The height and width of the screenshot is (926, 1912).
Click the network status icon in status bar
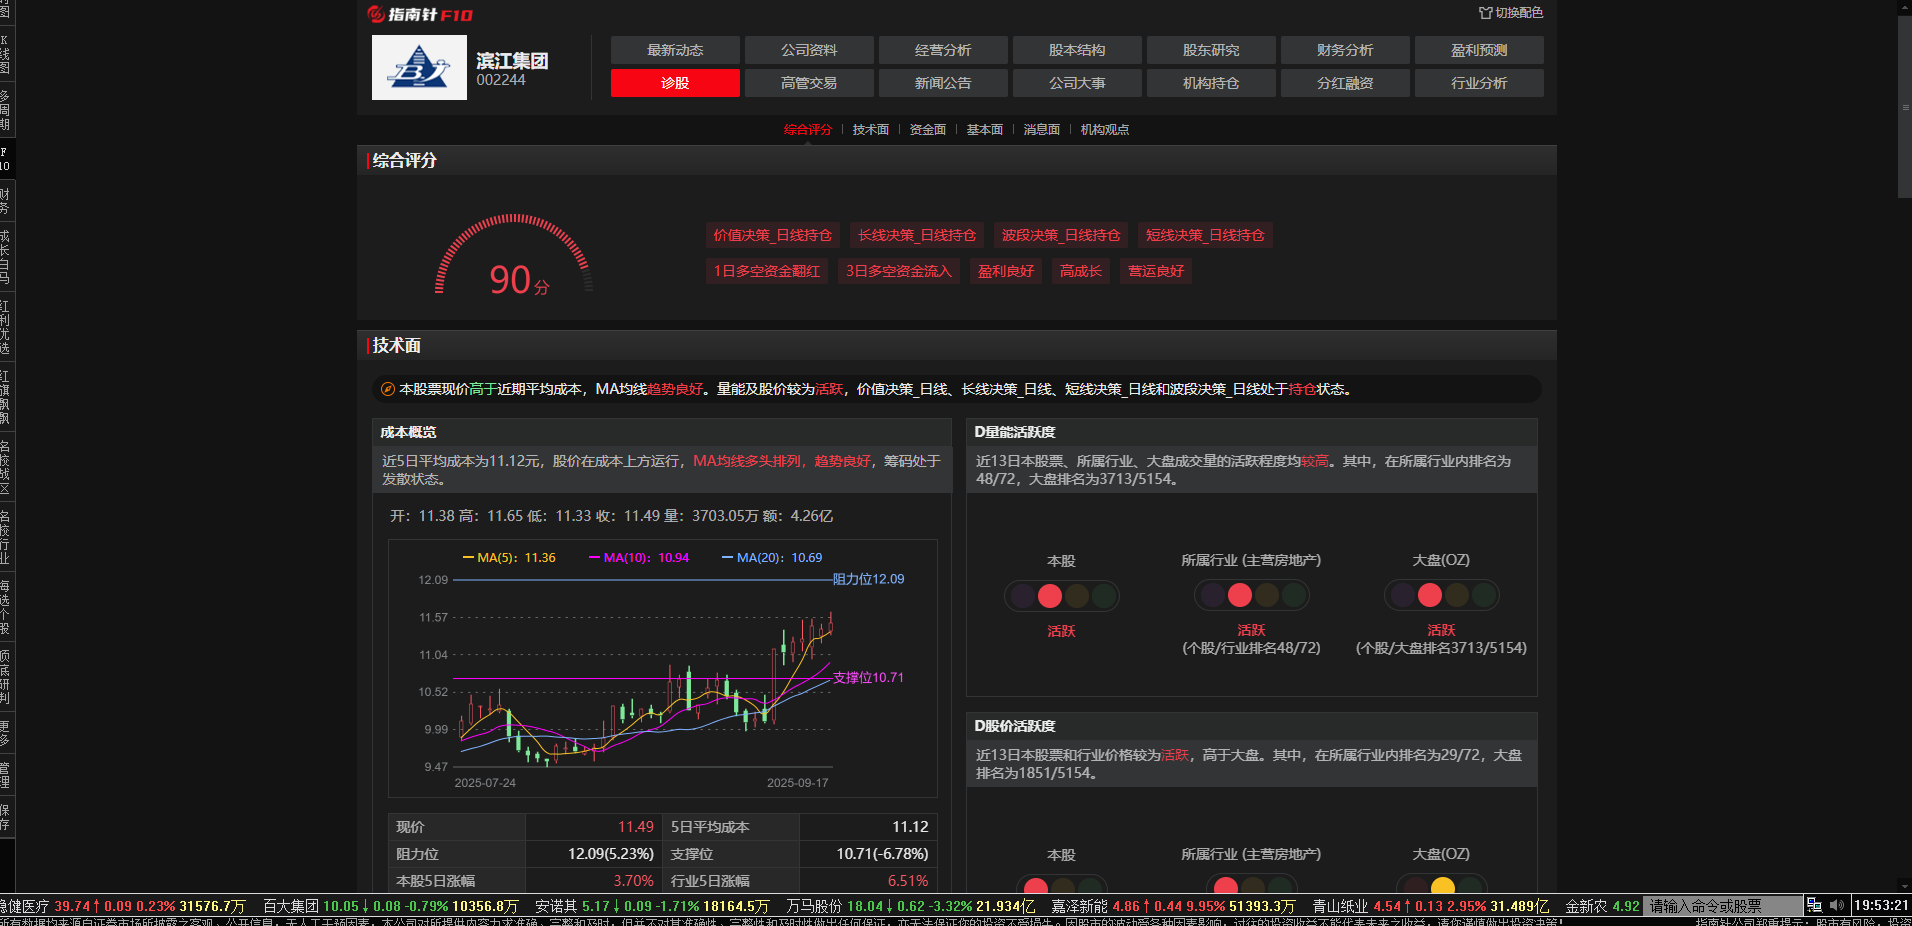[x=1814, y=905]
